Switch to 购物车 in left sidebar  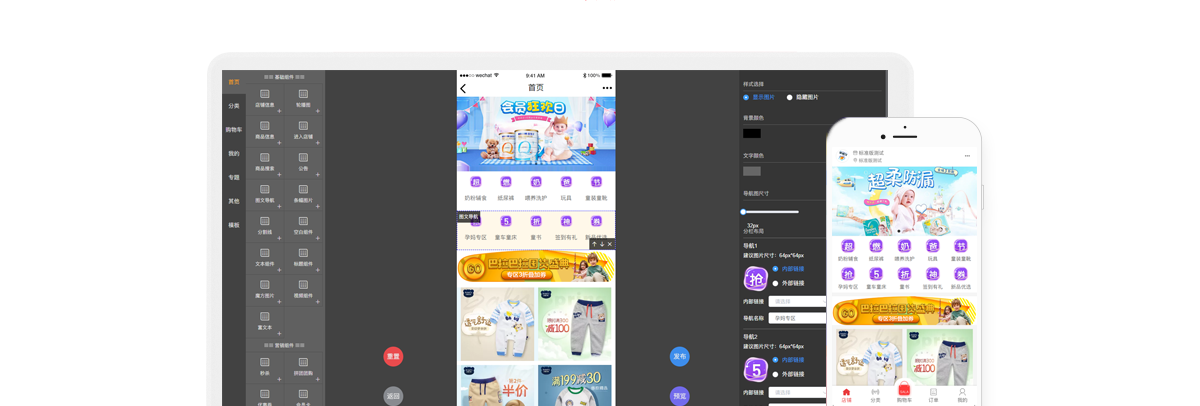[x=234, y=130]
